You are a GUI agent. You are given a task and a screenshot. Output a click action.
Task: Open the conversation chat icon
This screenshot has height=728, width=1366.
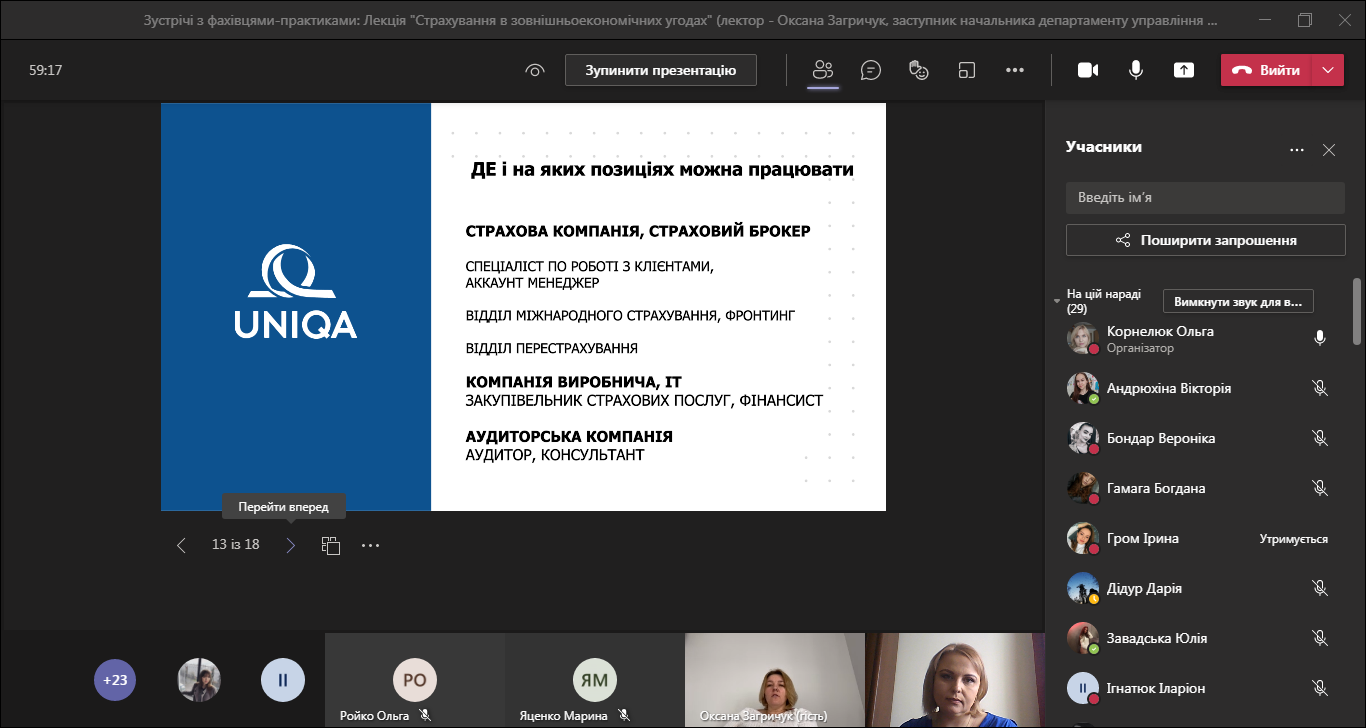[x=871, y=70]
